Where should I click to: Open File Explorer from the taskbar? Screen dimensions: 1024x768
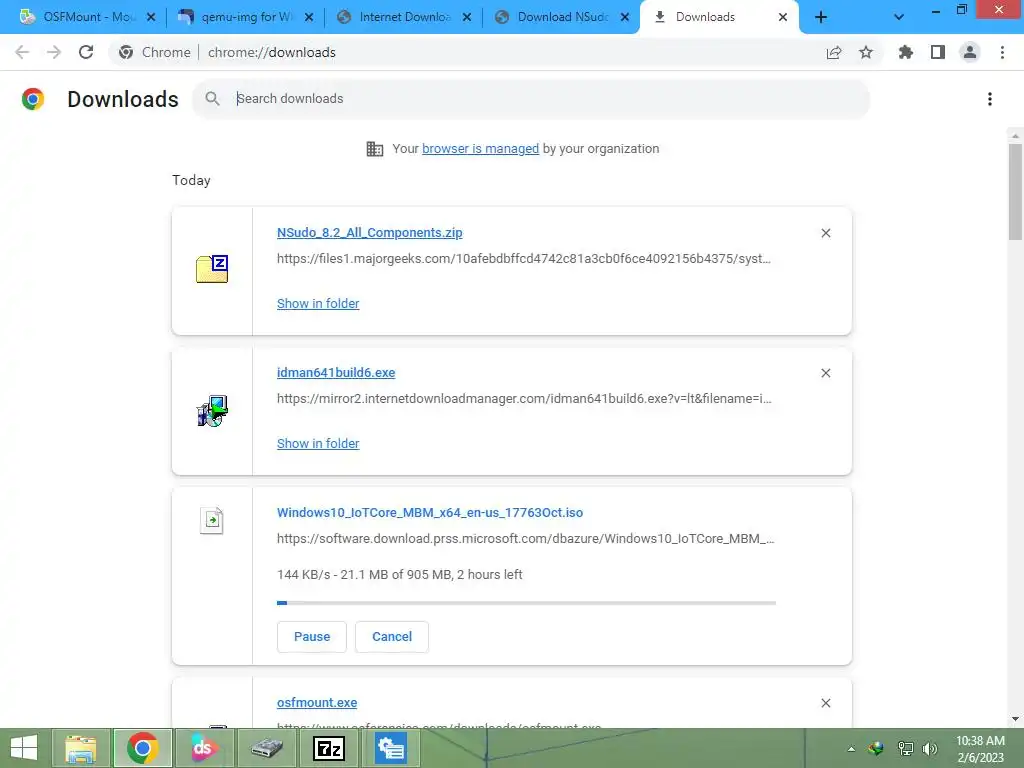80,748
